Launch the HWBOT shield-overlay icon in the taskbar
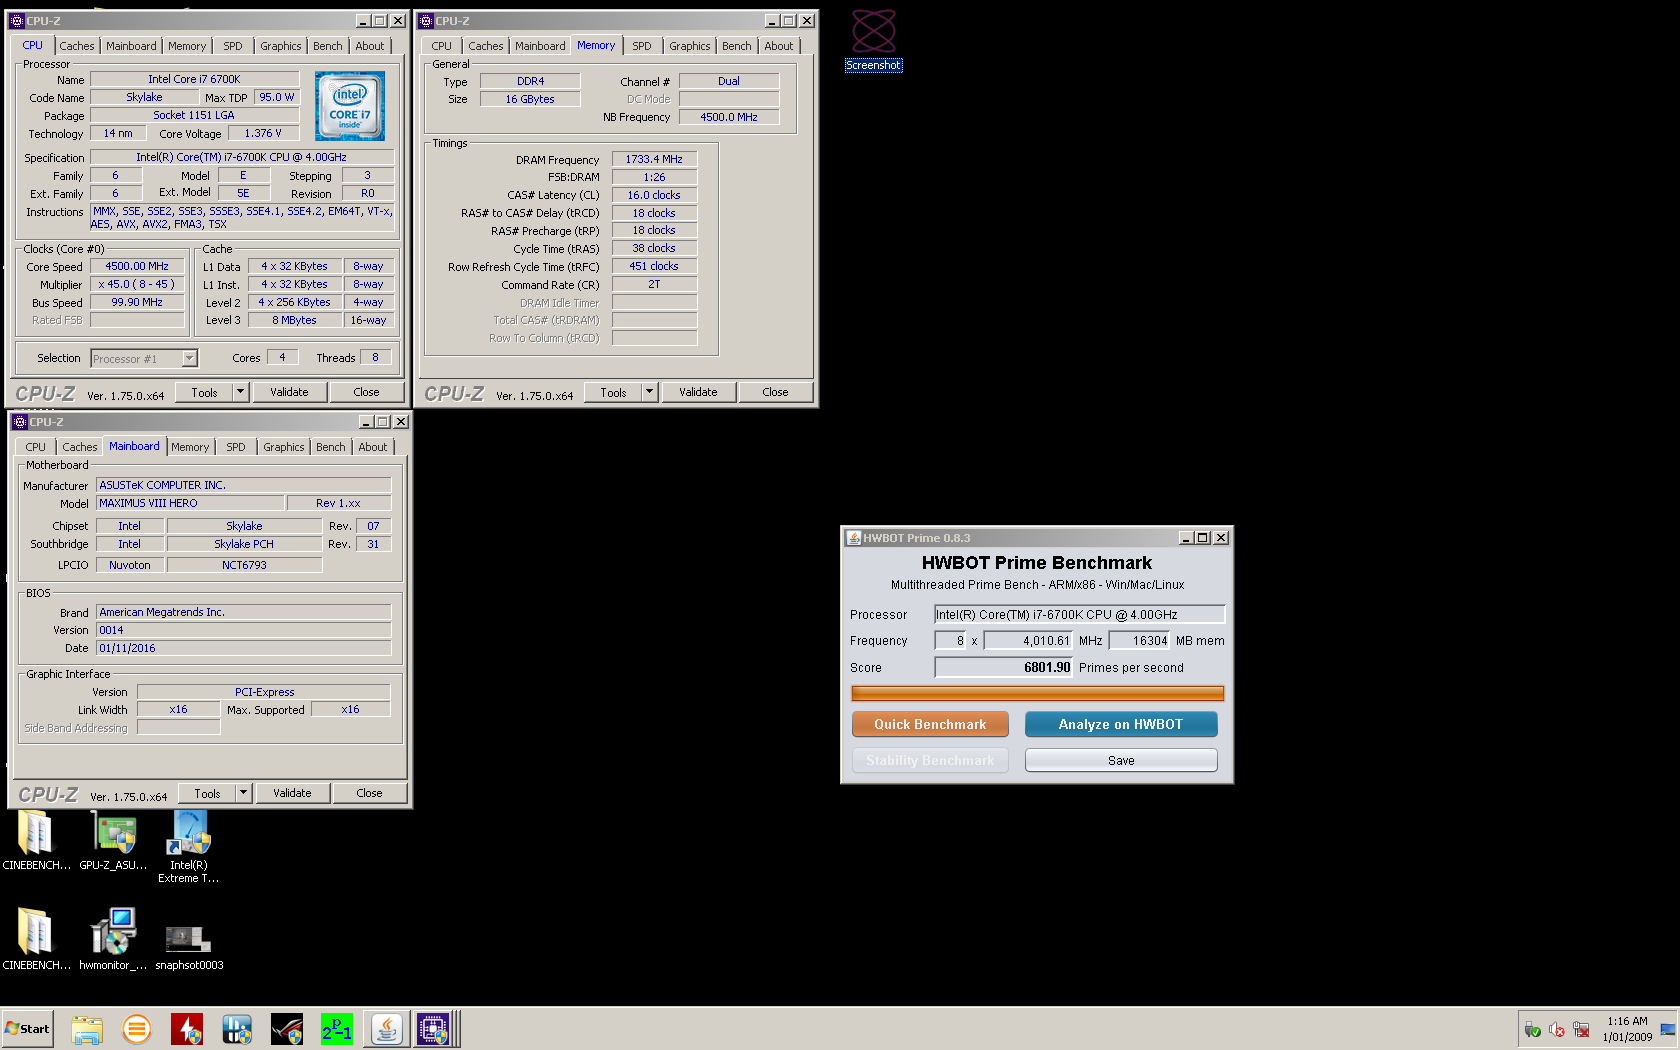Image resolution: width=1680 pixels, height=1050 pixels. (237, 1029)
